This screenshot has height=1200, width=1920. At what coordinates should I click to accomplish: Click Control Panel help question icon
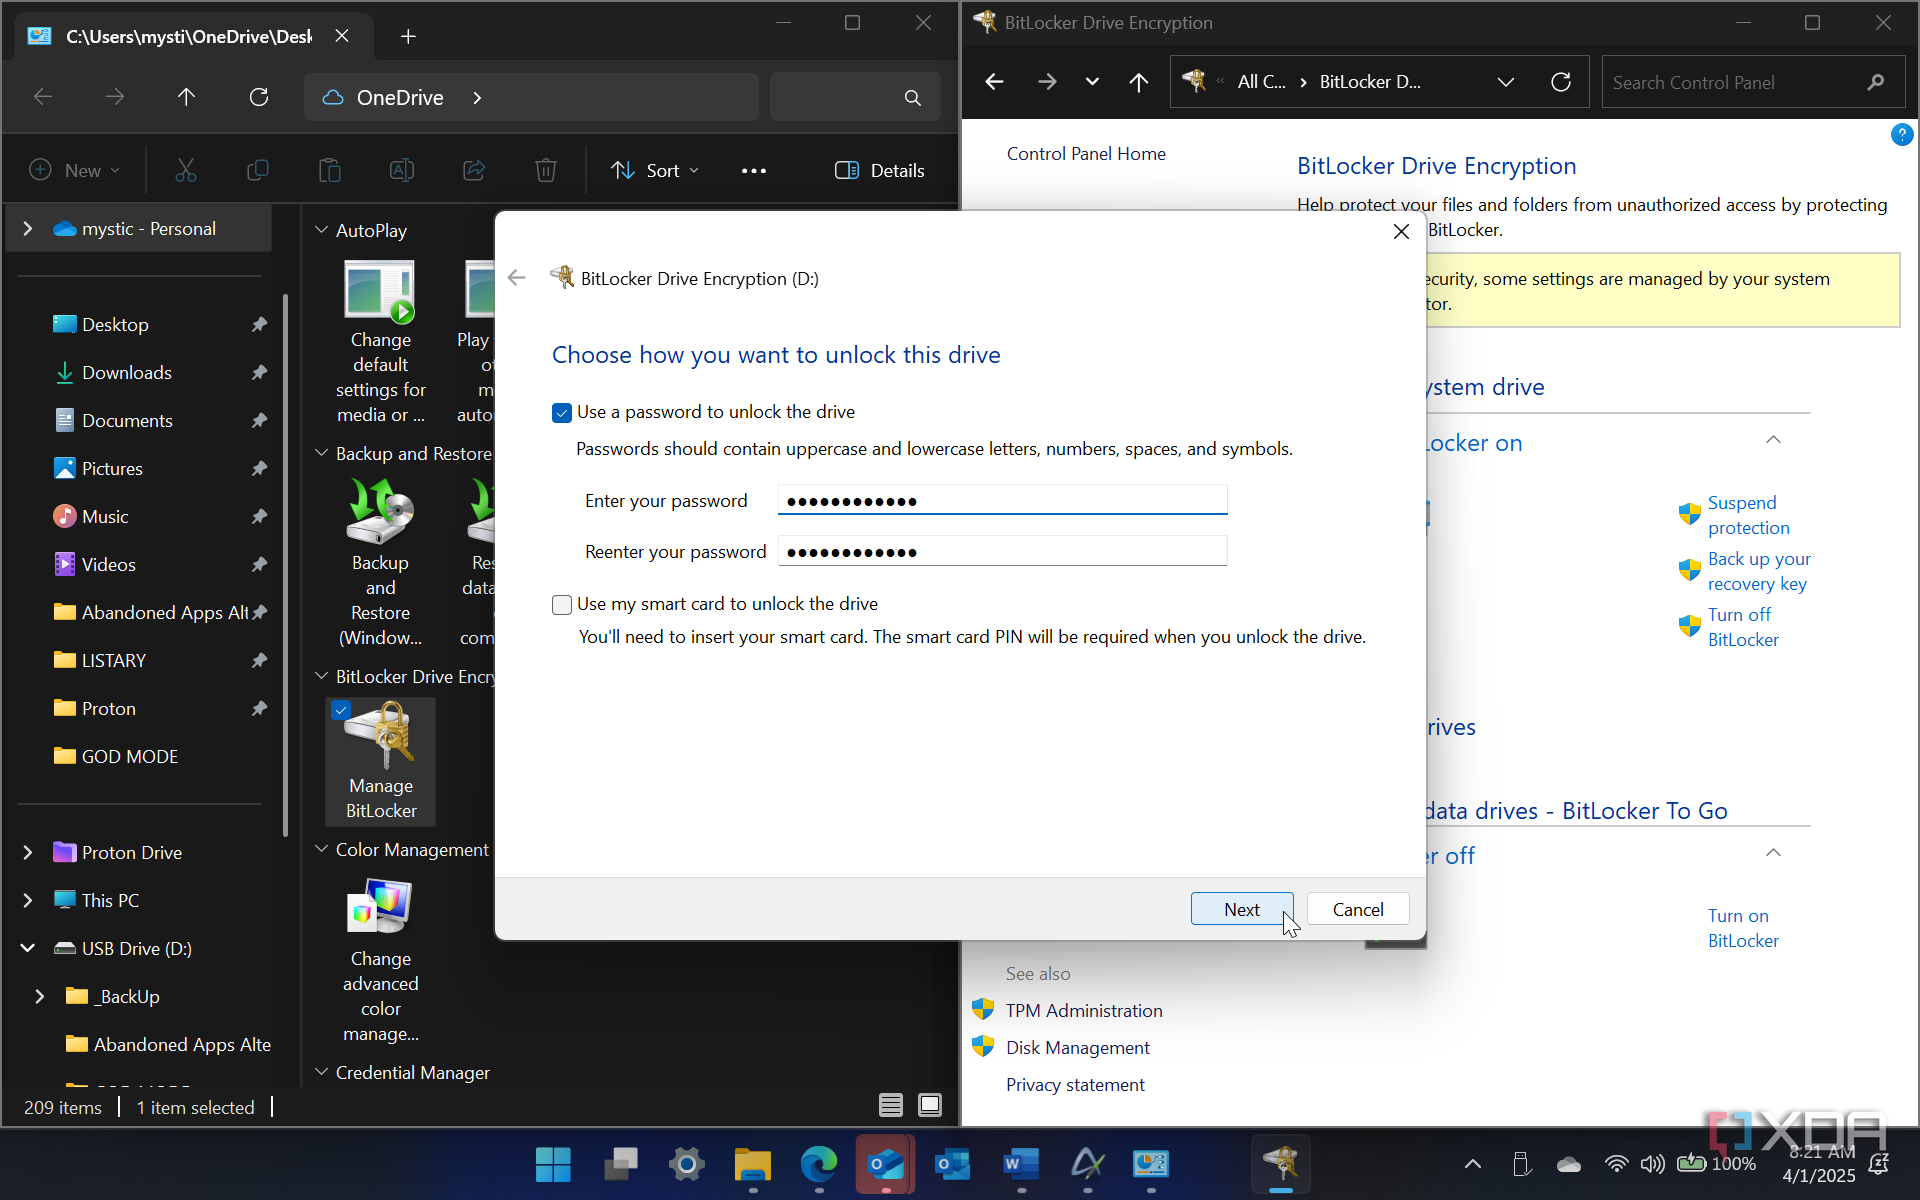pos(1902,135)
